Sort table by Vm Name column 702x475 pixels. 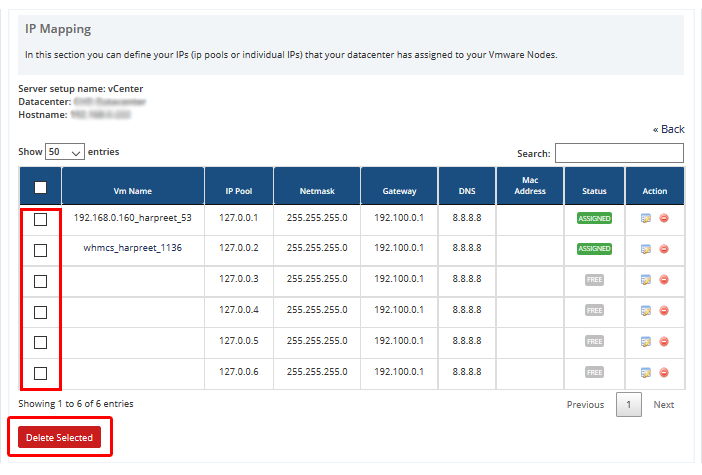click(x=133, y=191)
